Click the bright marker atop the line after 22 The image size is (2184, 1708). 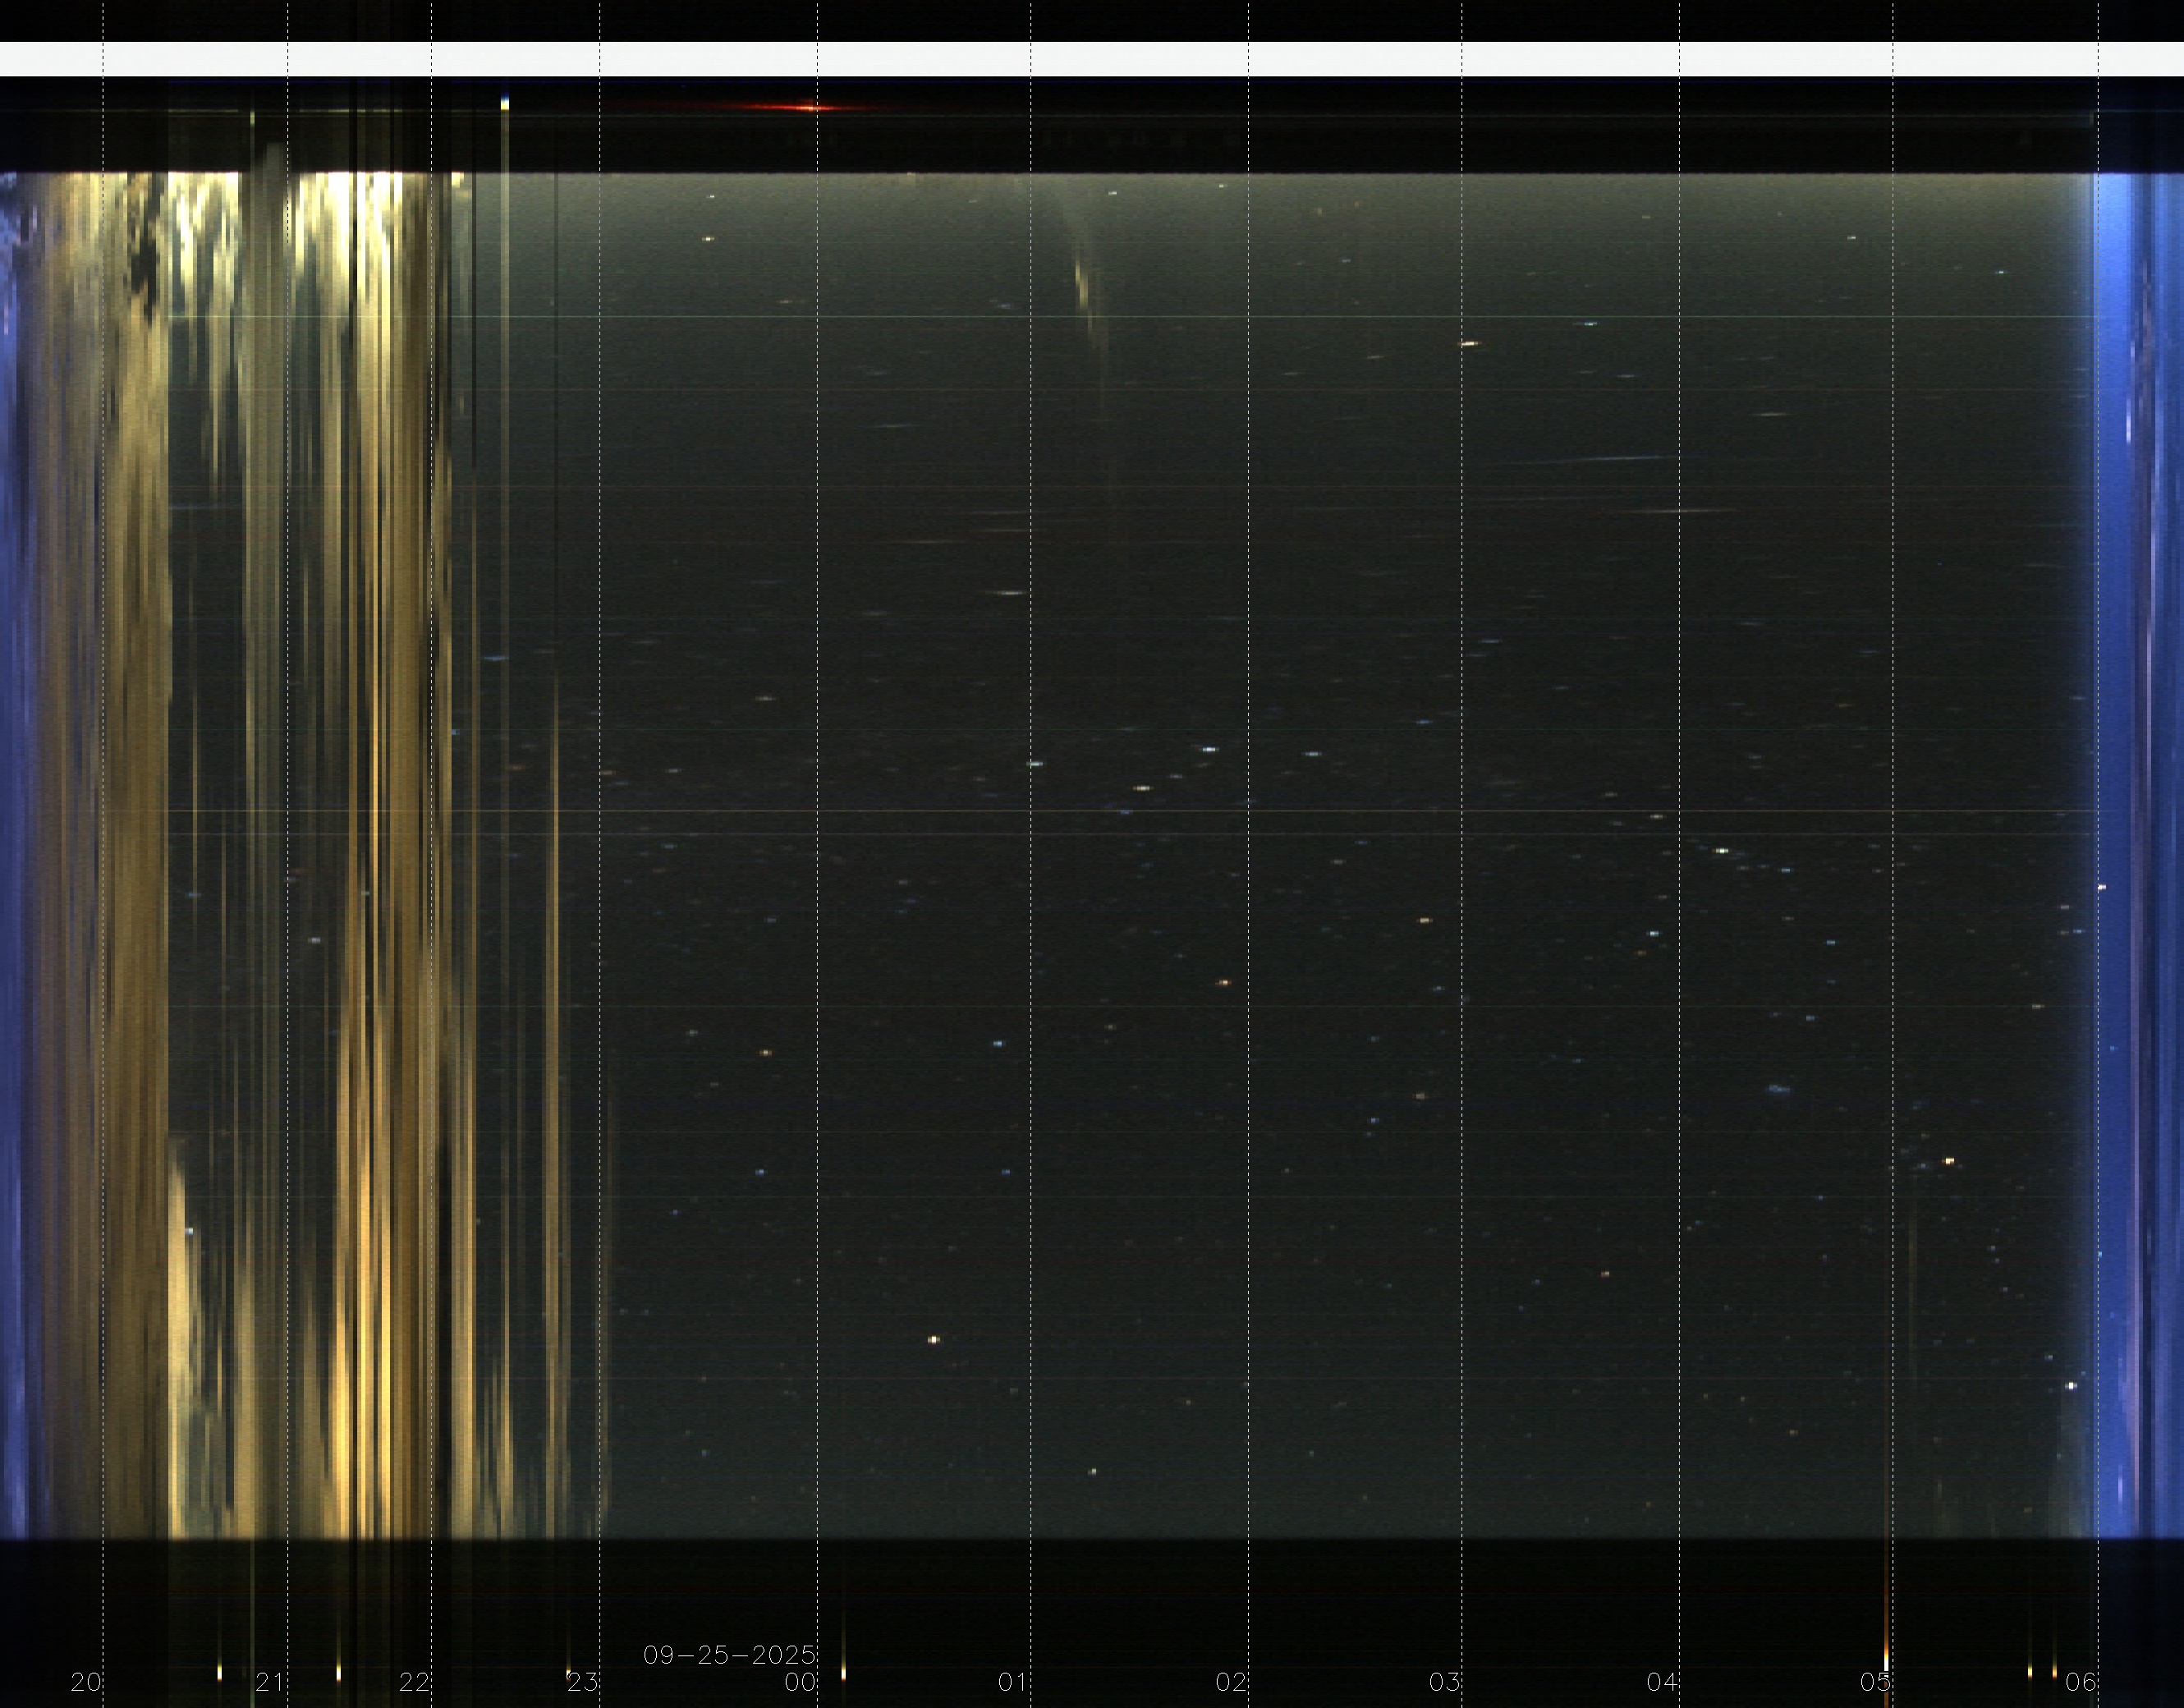pyautogui.click(x=505, y=103)
